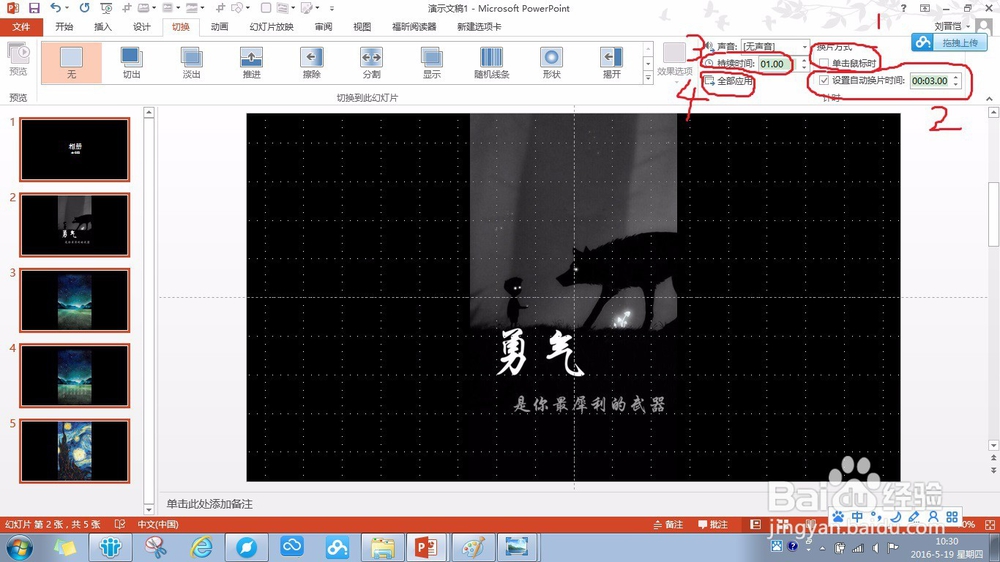Viewport: 1000px width, 562px height.
Task: Open the Windows Start button
Action: point(18,547)
